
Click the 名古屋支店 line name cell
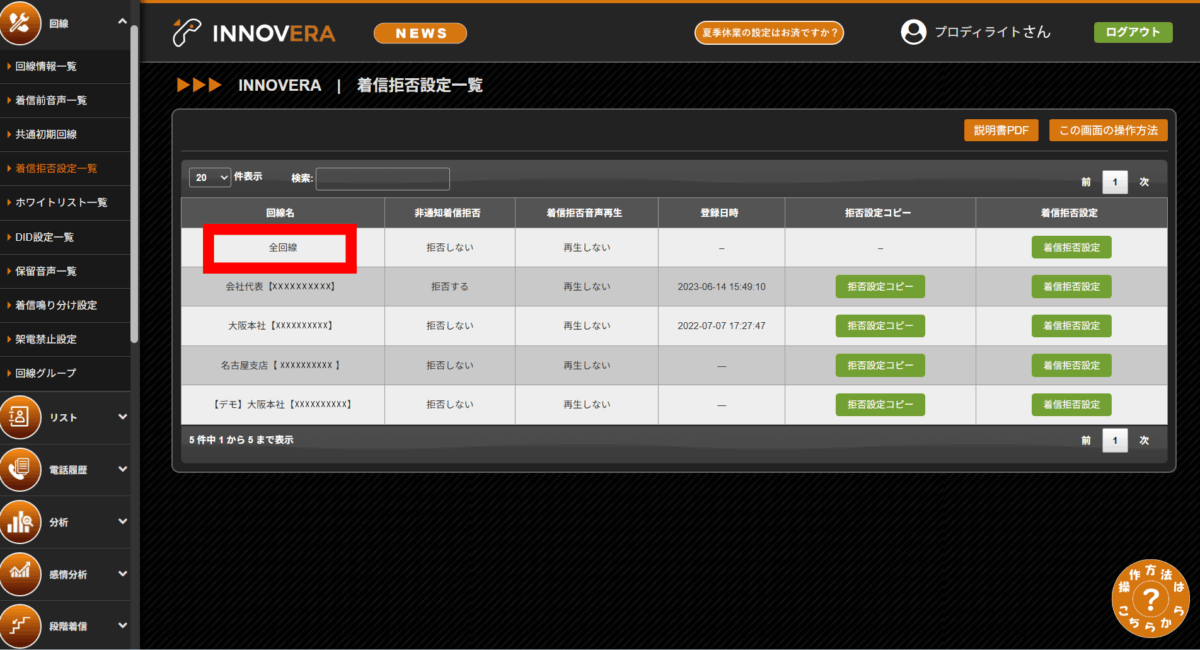click(283, 365)
